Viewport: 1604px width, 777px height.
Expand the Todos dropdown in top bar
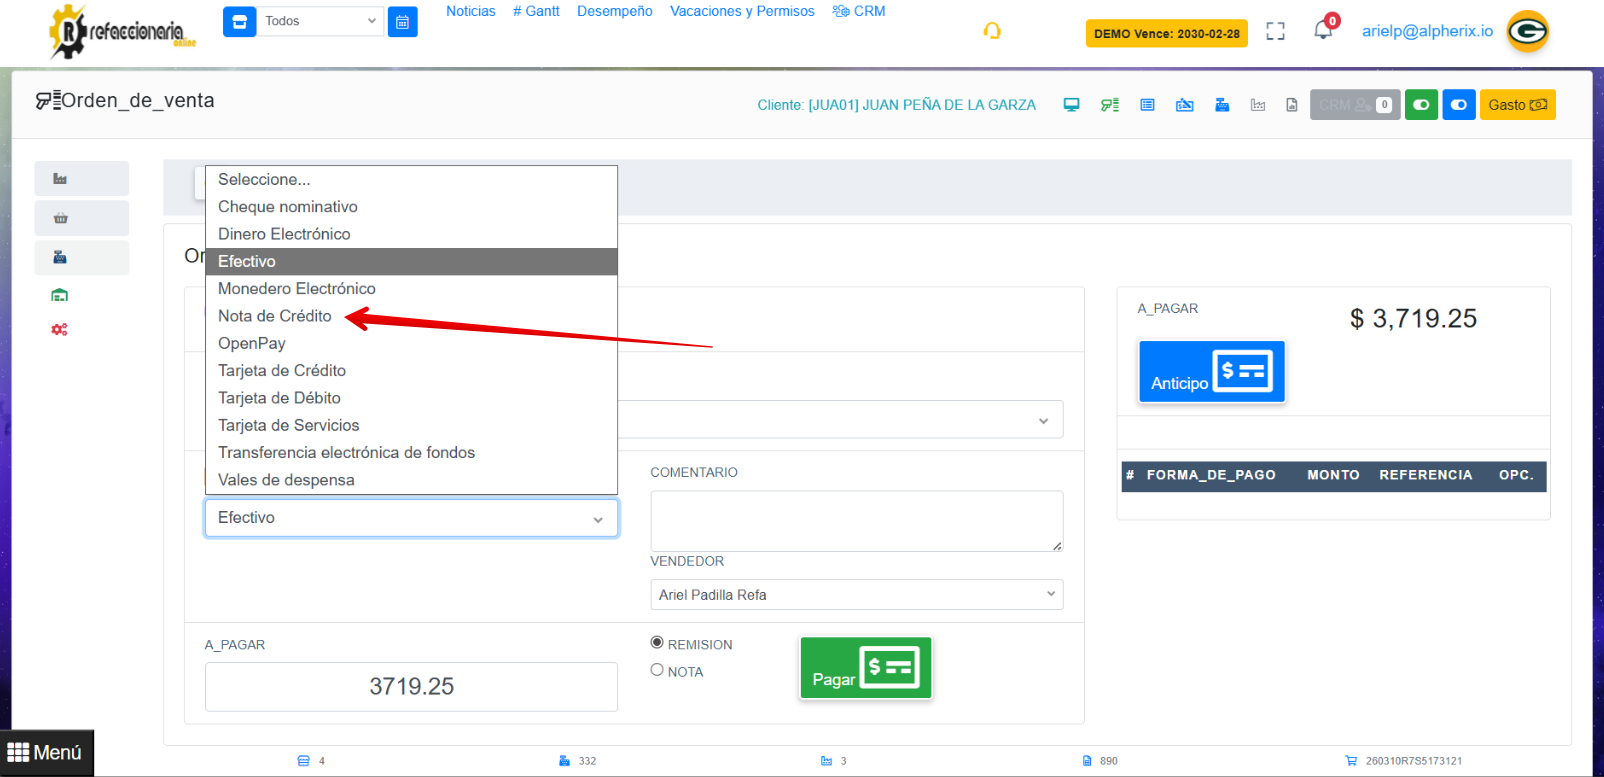(x=320, y=21)
